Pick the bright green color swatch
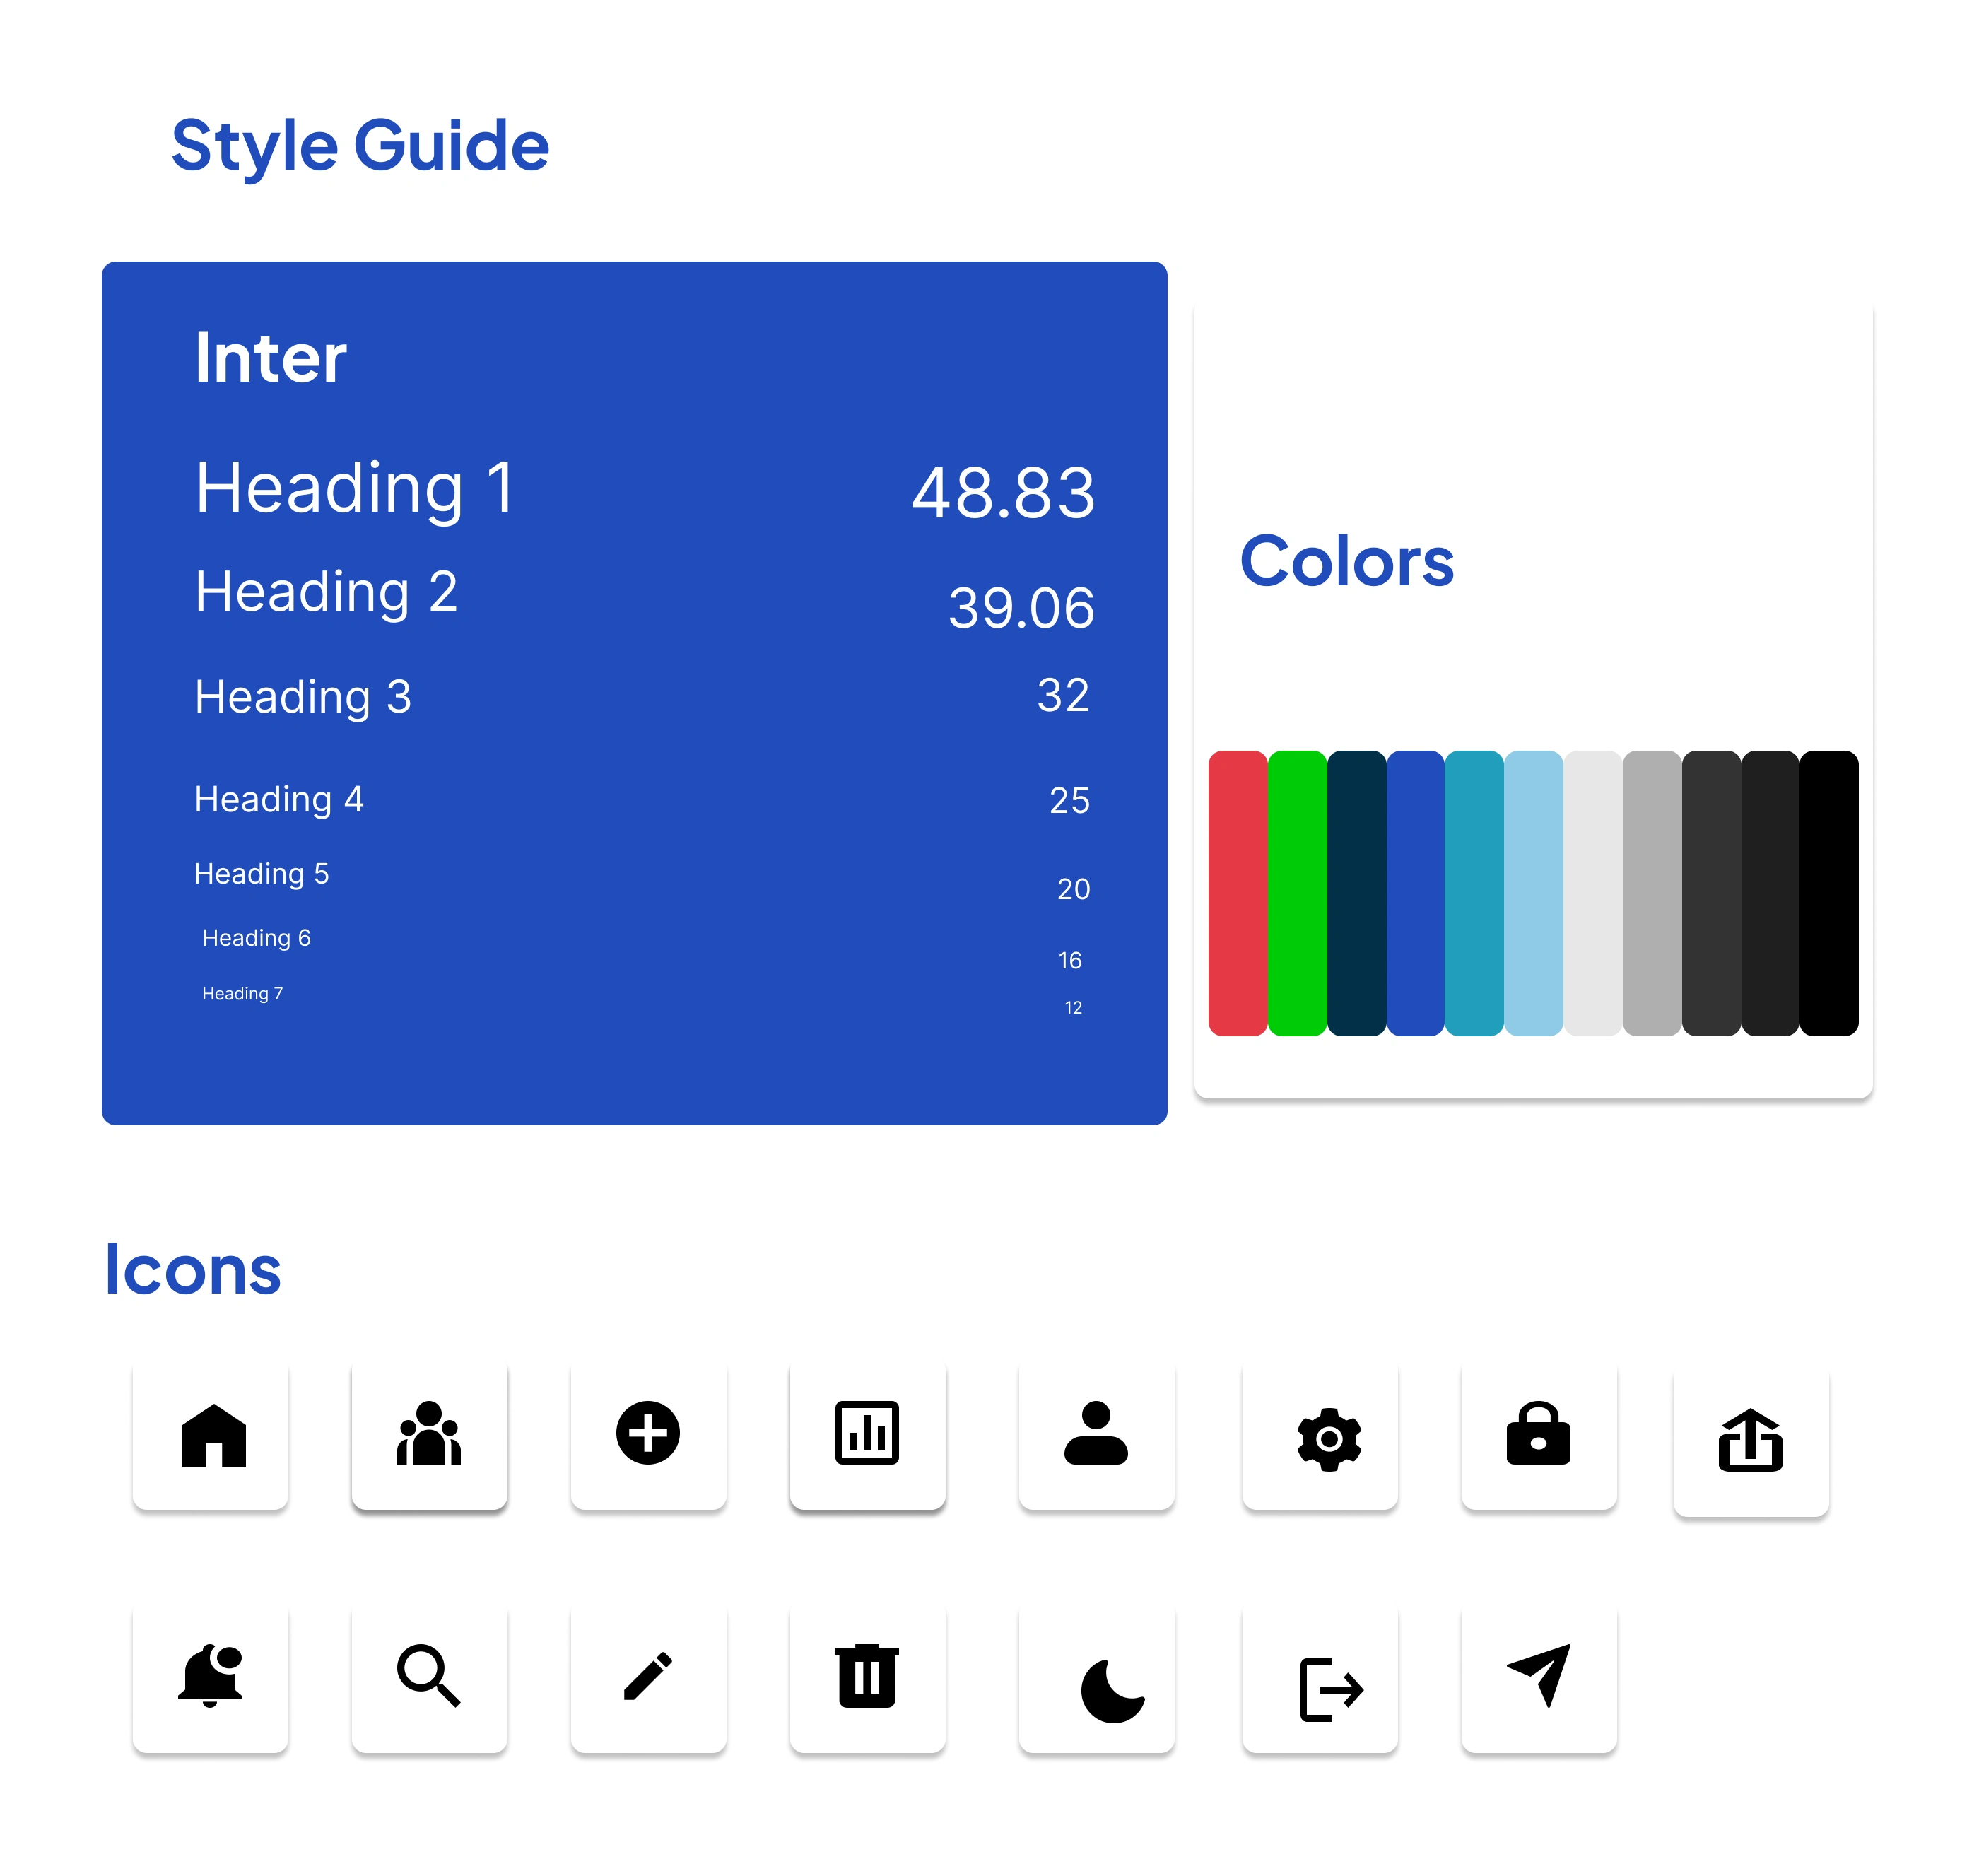The image size is (1979, 1876). click(1296, 893)
